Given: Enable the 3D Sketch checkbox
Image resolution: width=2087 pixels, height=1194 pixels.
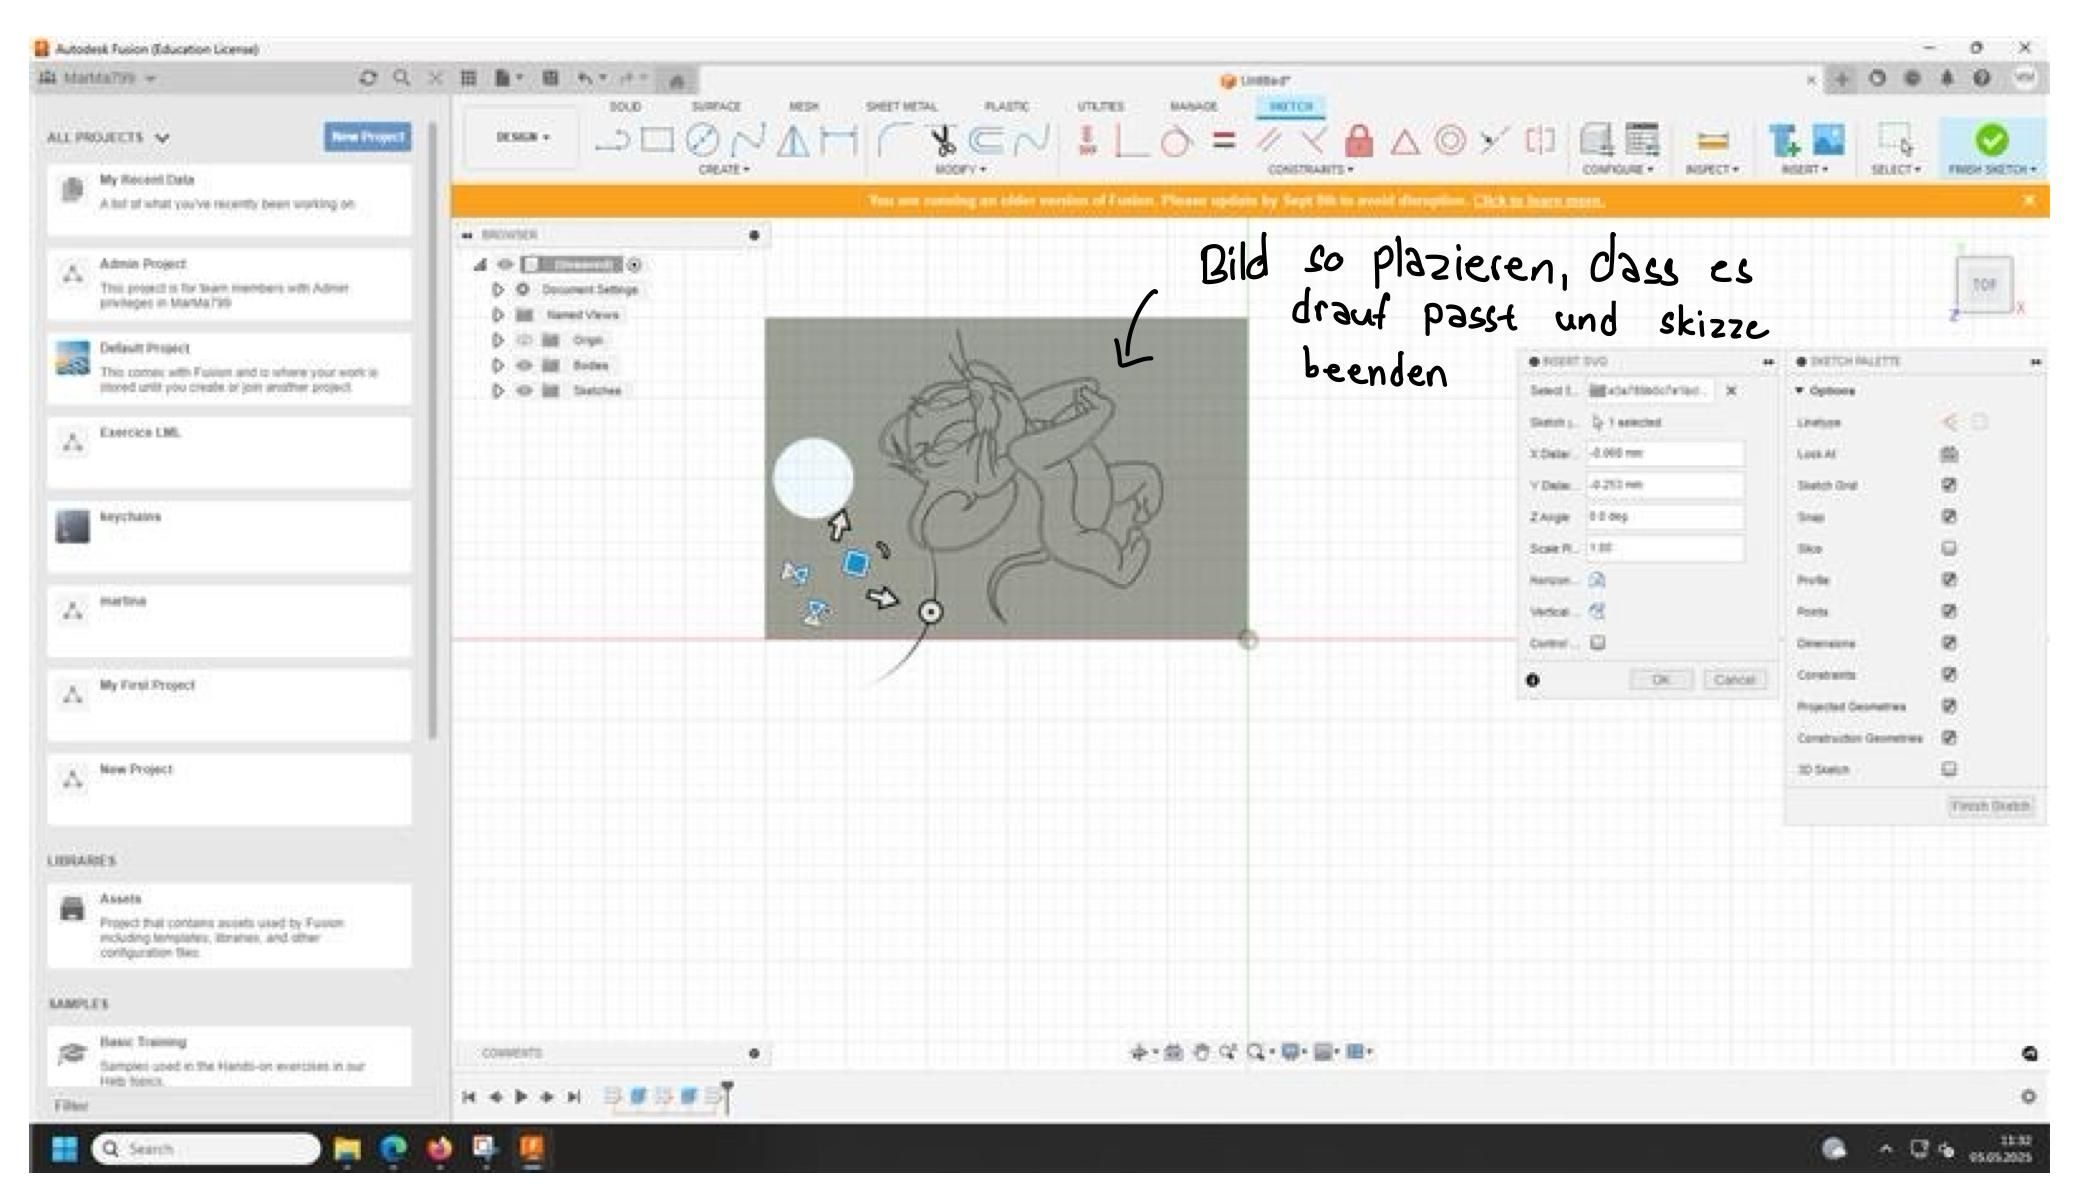Looking at the screenshot, I should pyautogui.click(x=1949, y=769).
